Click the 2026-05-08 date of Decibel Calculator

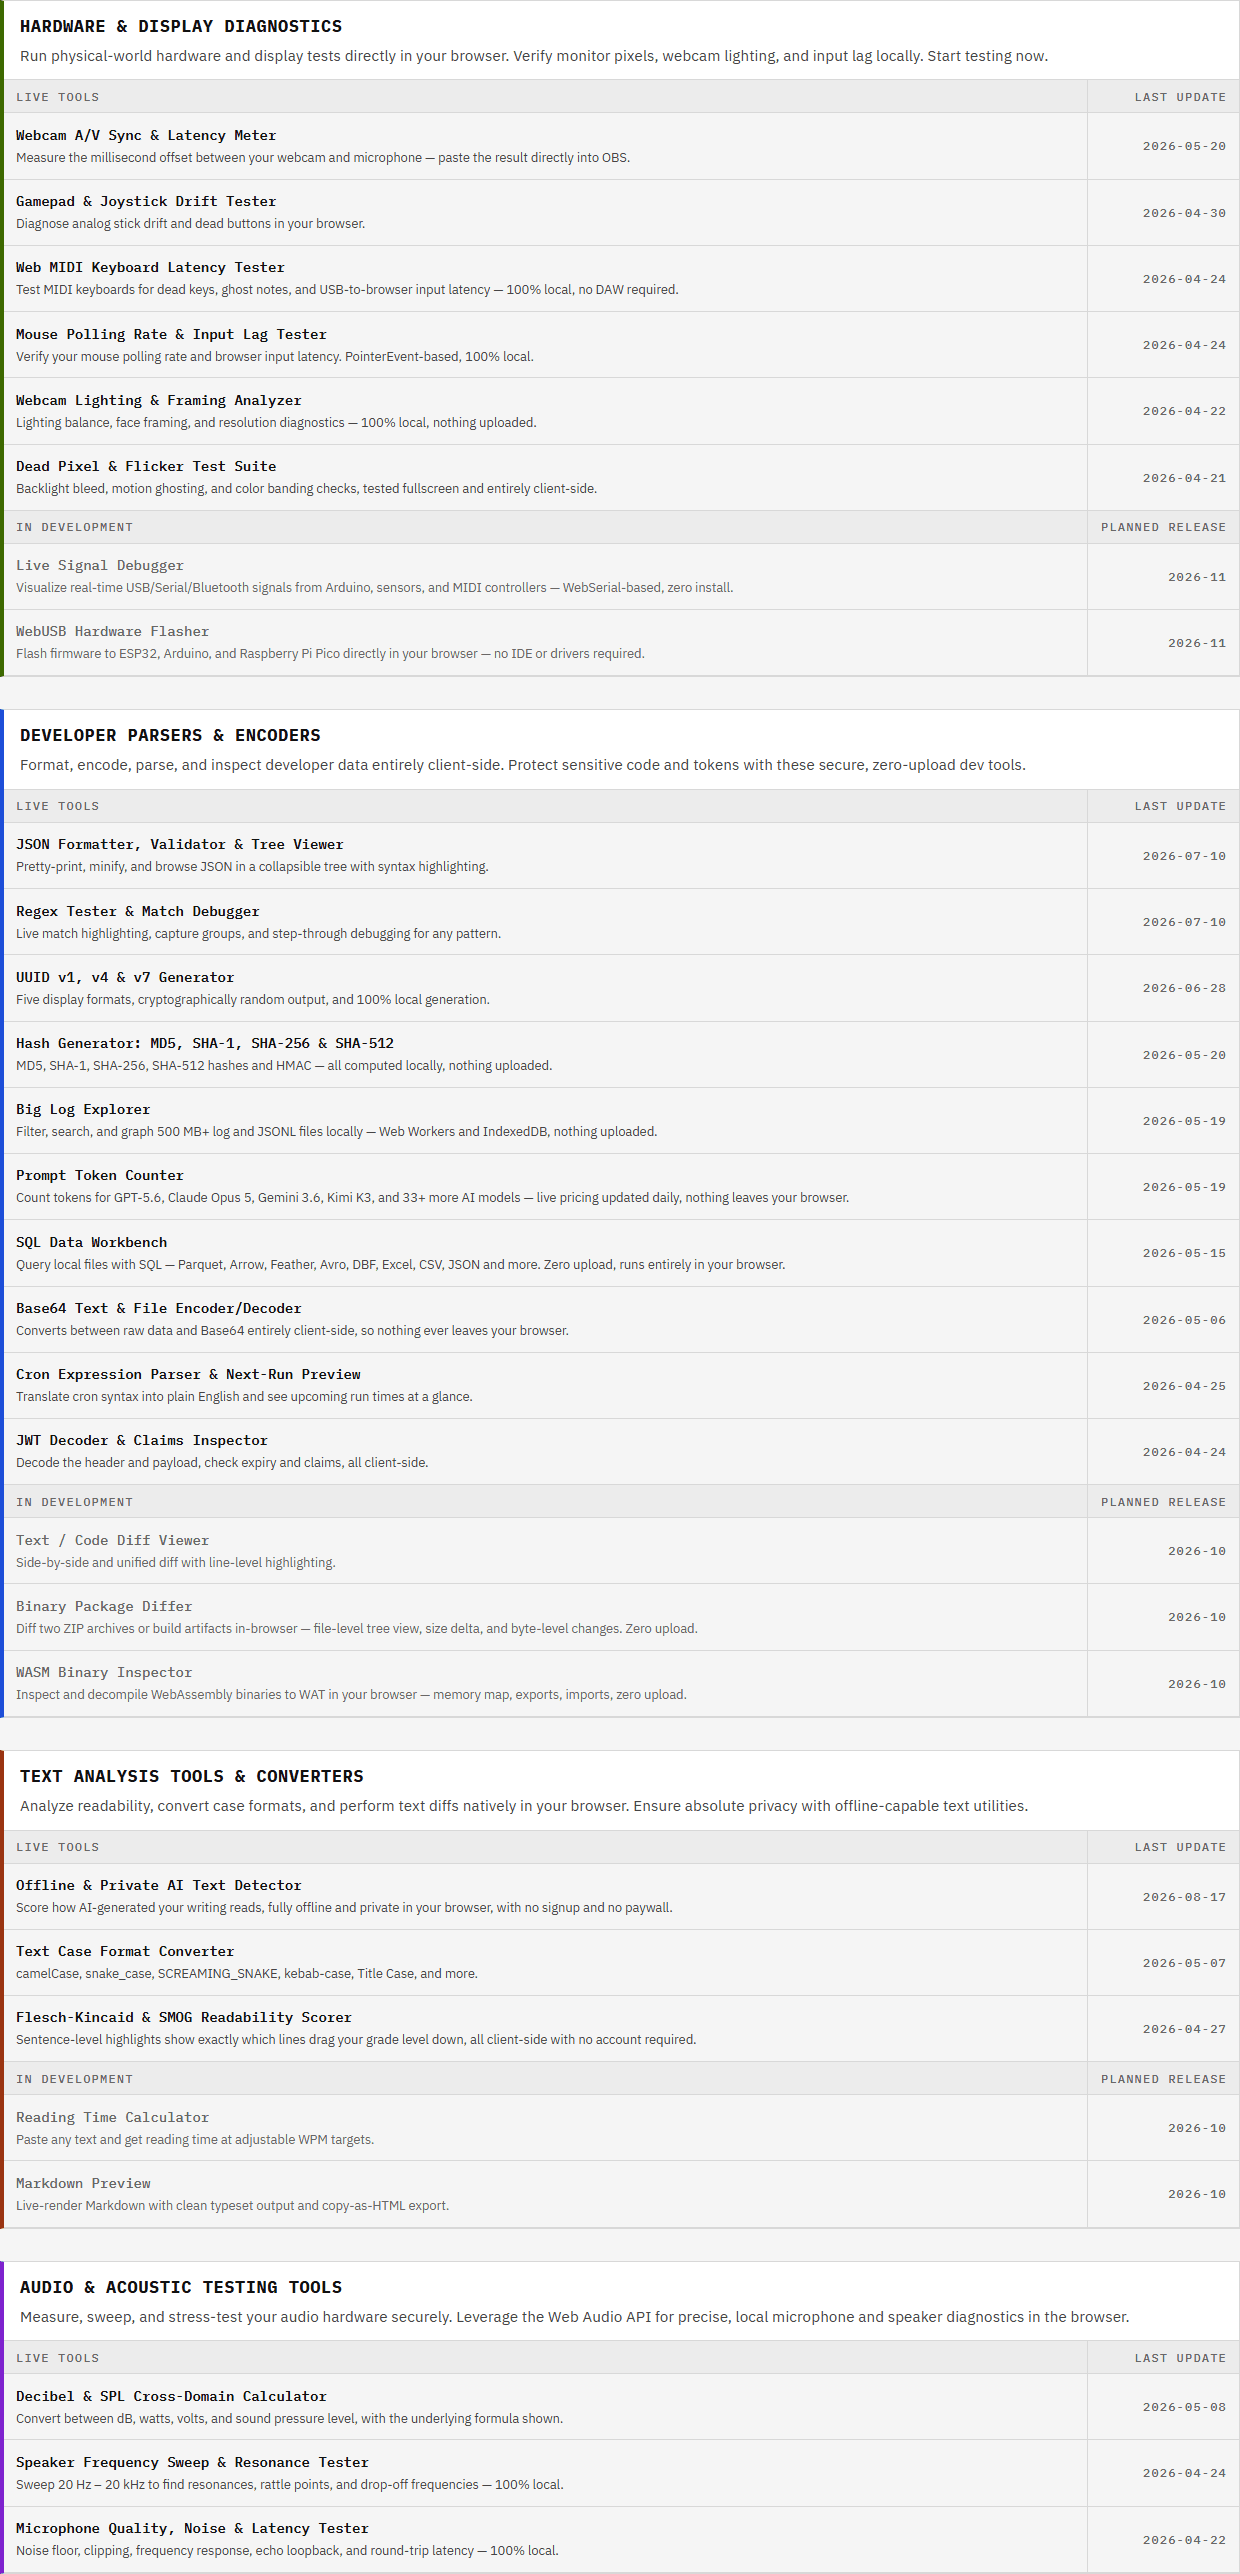point(1184,2407)
